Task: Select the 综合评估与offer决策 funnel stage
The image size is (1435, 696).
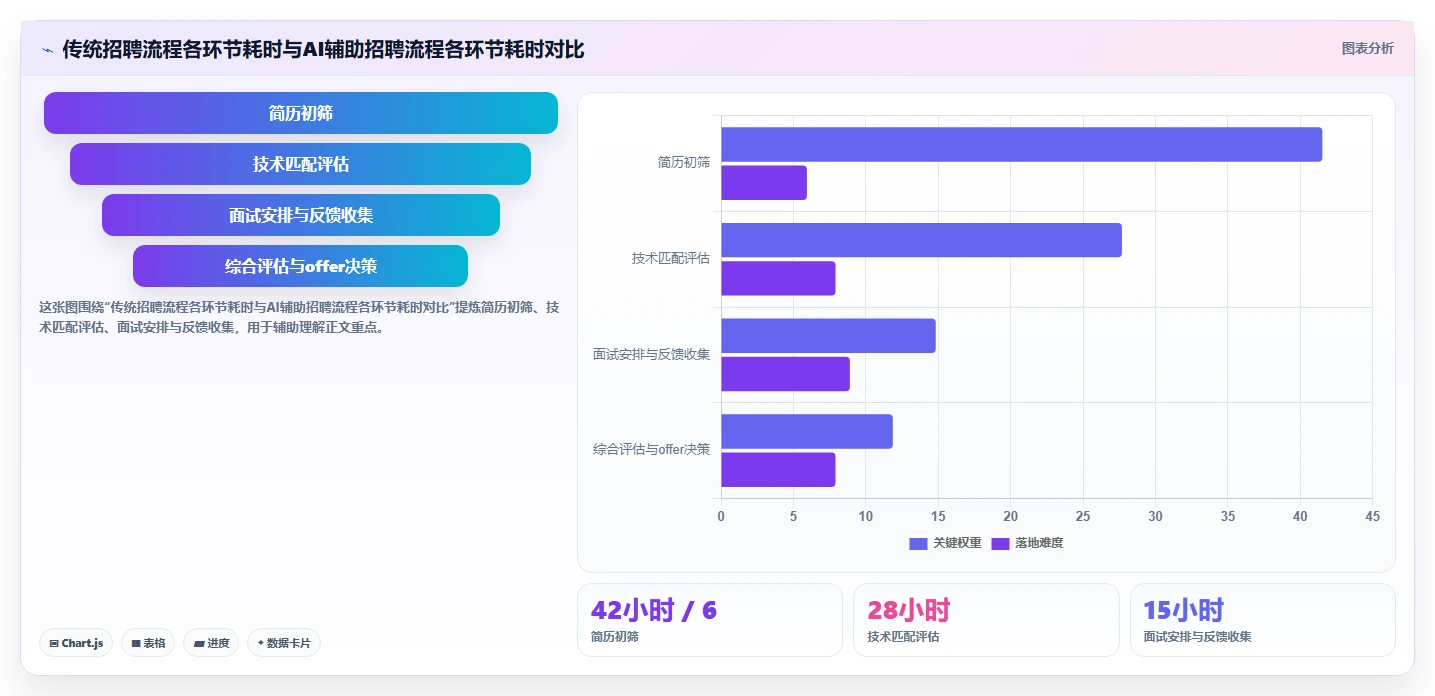Action: click(x=300, y=266)
